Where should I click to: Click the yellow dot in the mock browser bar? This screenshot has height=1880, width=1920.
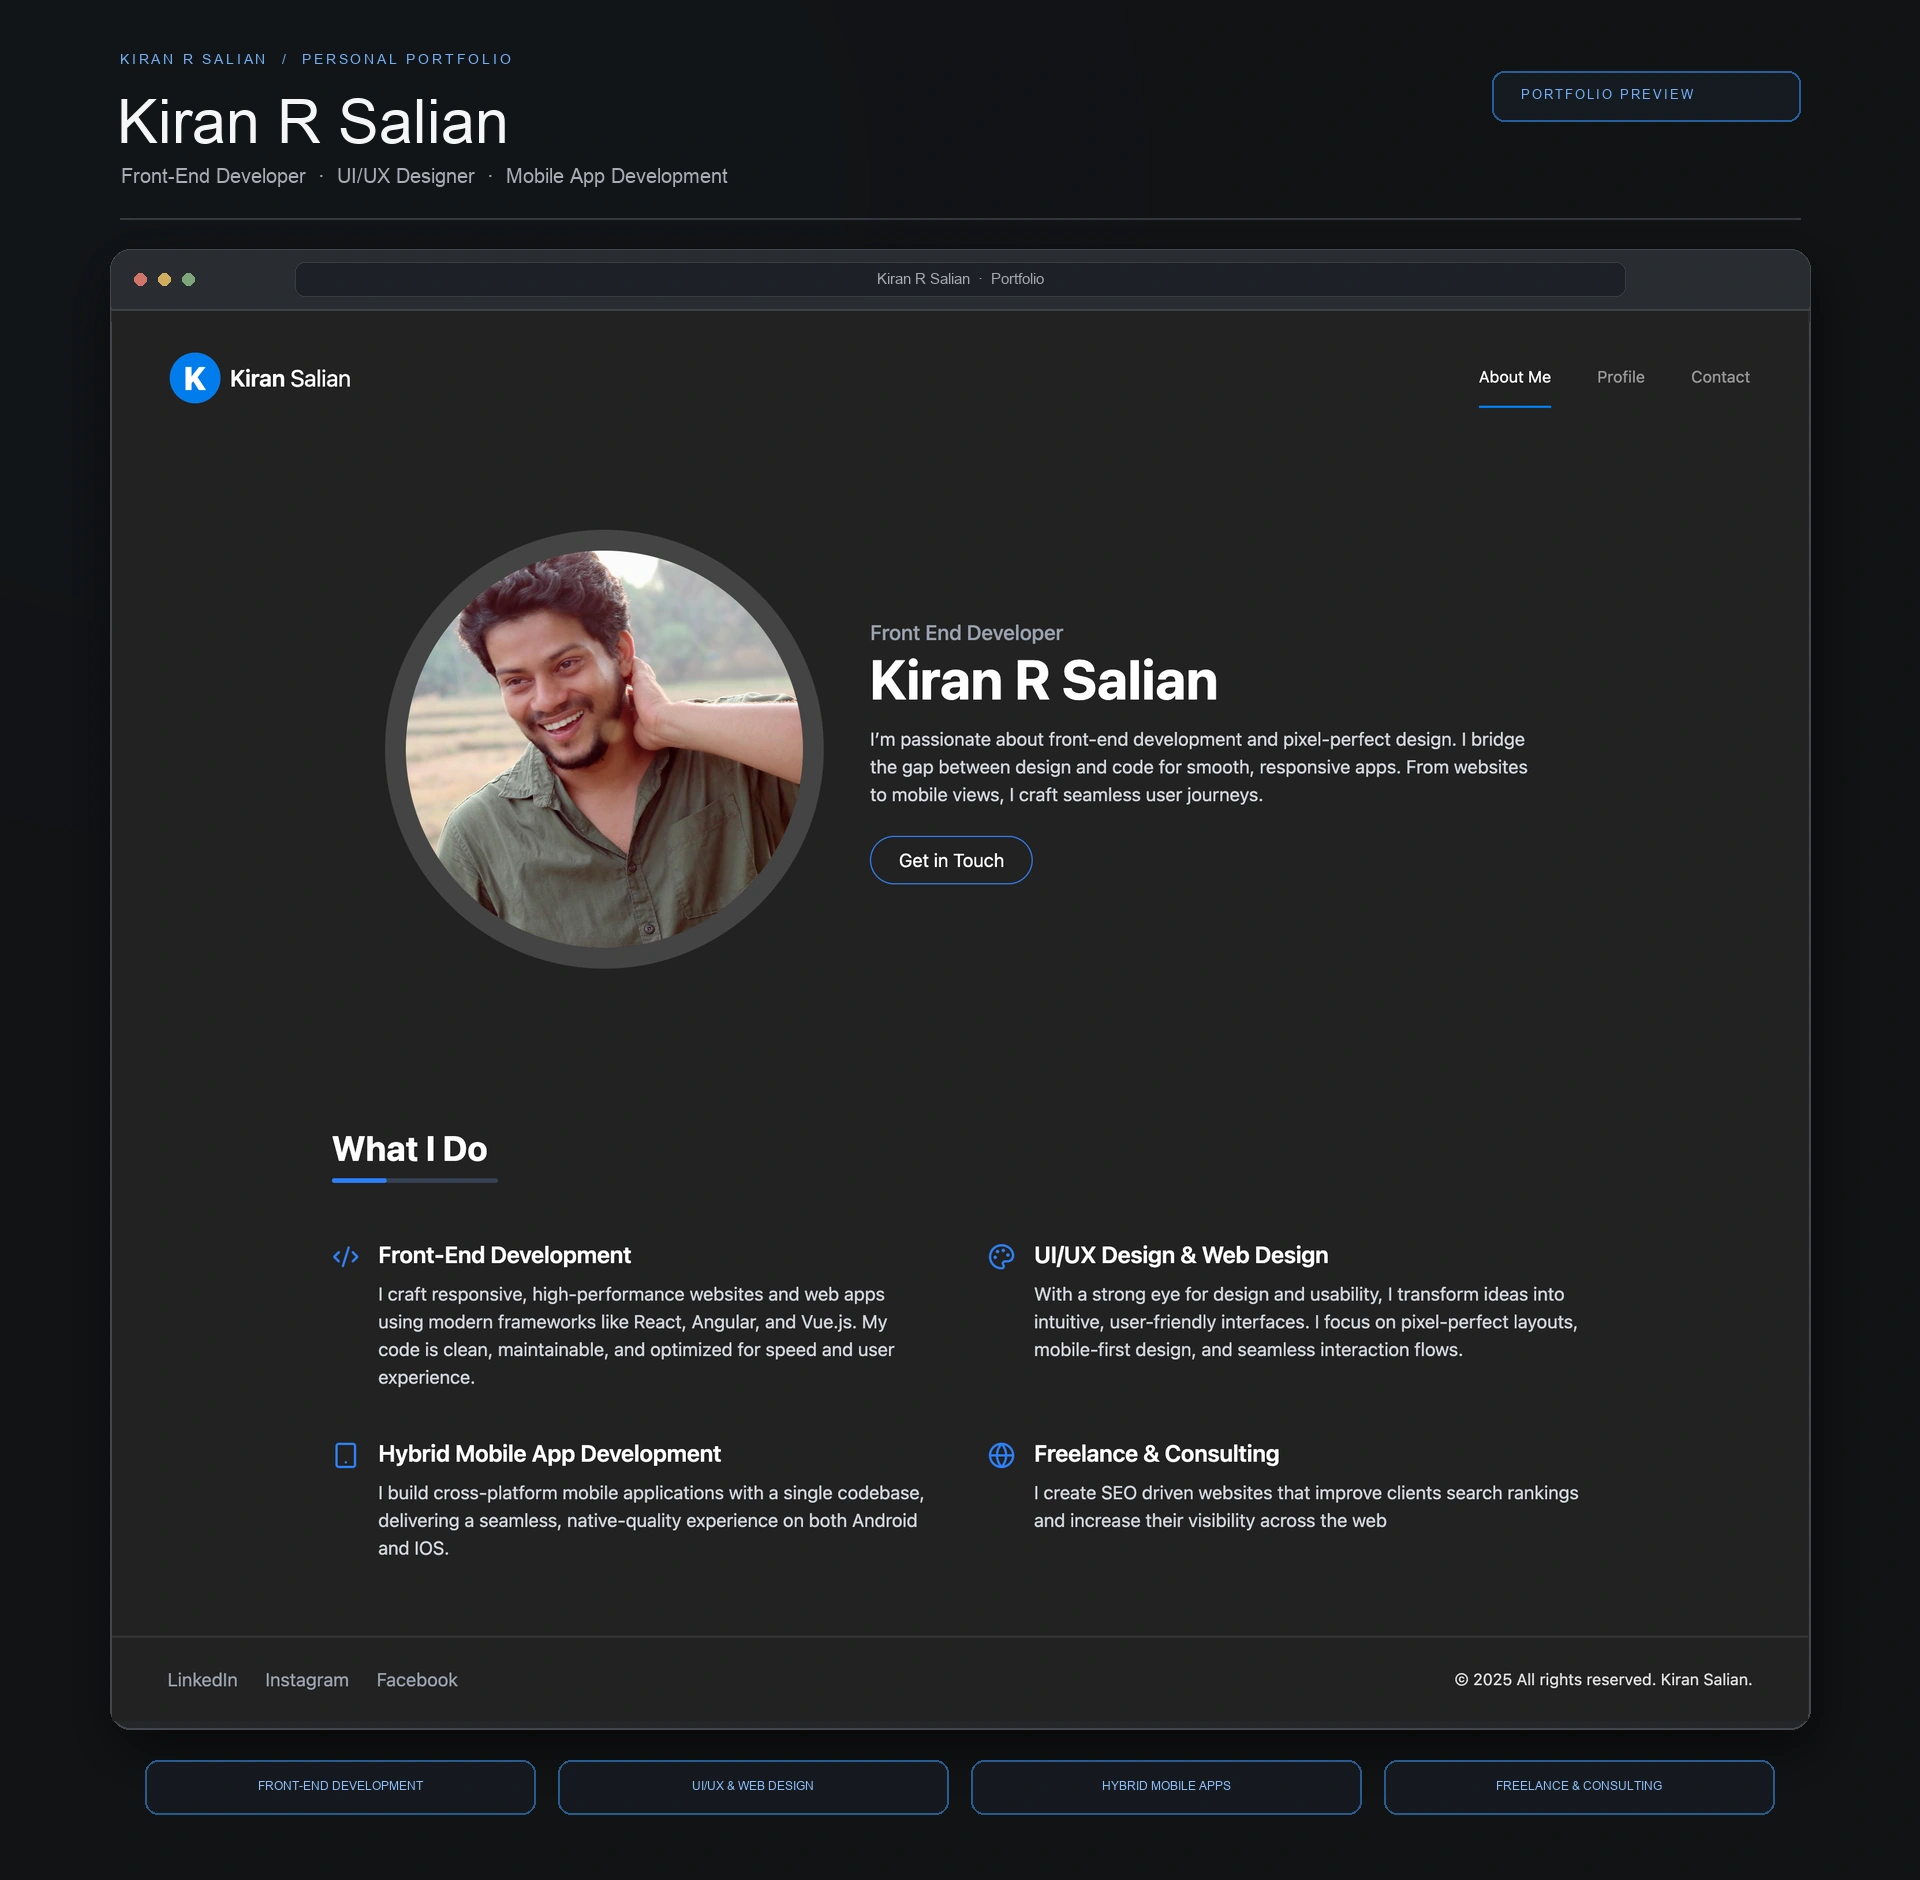click(164, 279)
